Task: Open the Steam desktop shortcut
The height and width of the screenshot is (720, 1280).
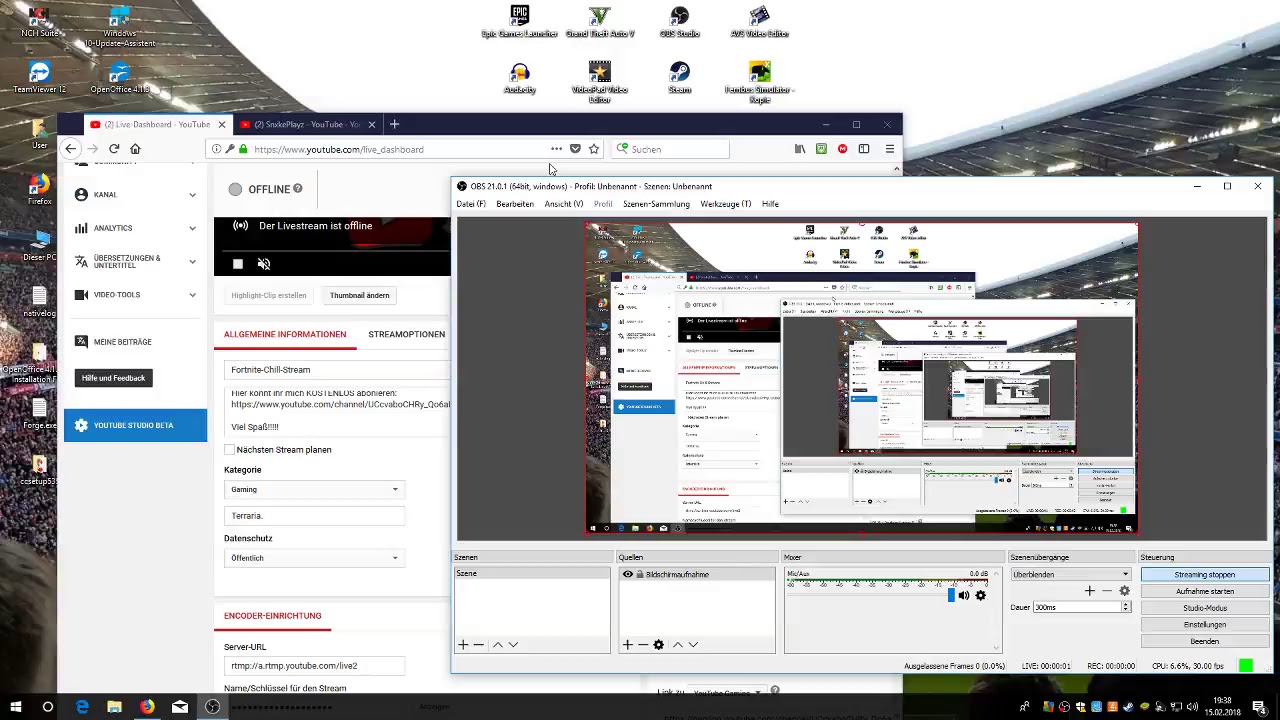Action: (679, 78)
